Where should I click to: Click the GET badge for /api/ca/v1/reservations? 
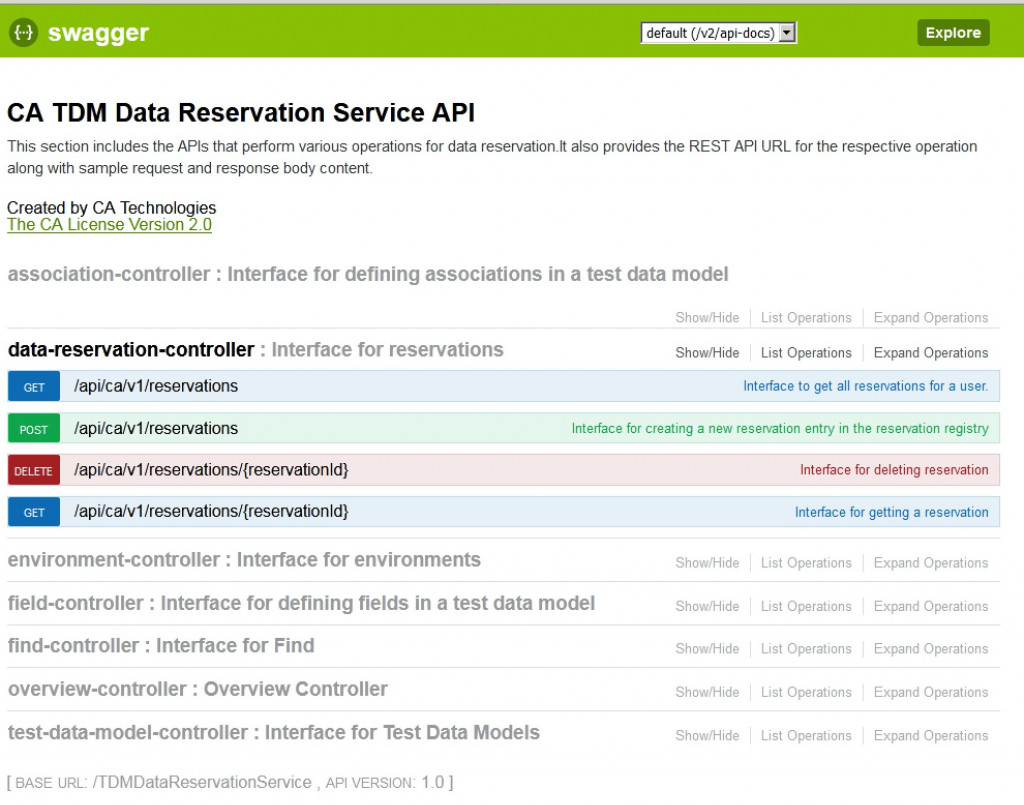click(x=34, y=387)
